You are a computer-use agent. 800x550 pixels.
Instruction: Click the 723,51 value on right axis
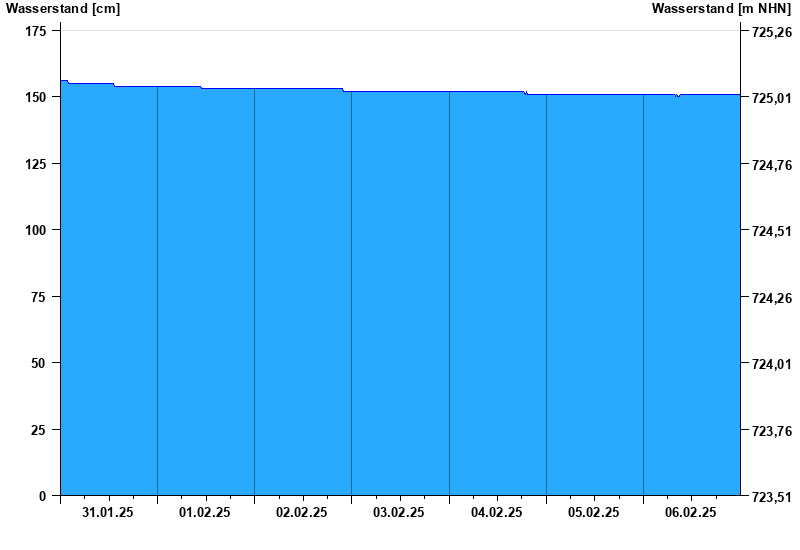772,497
